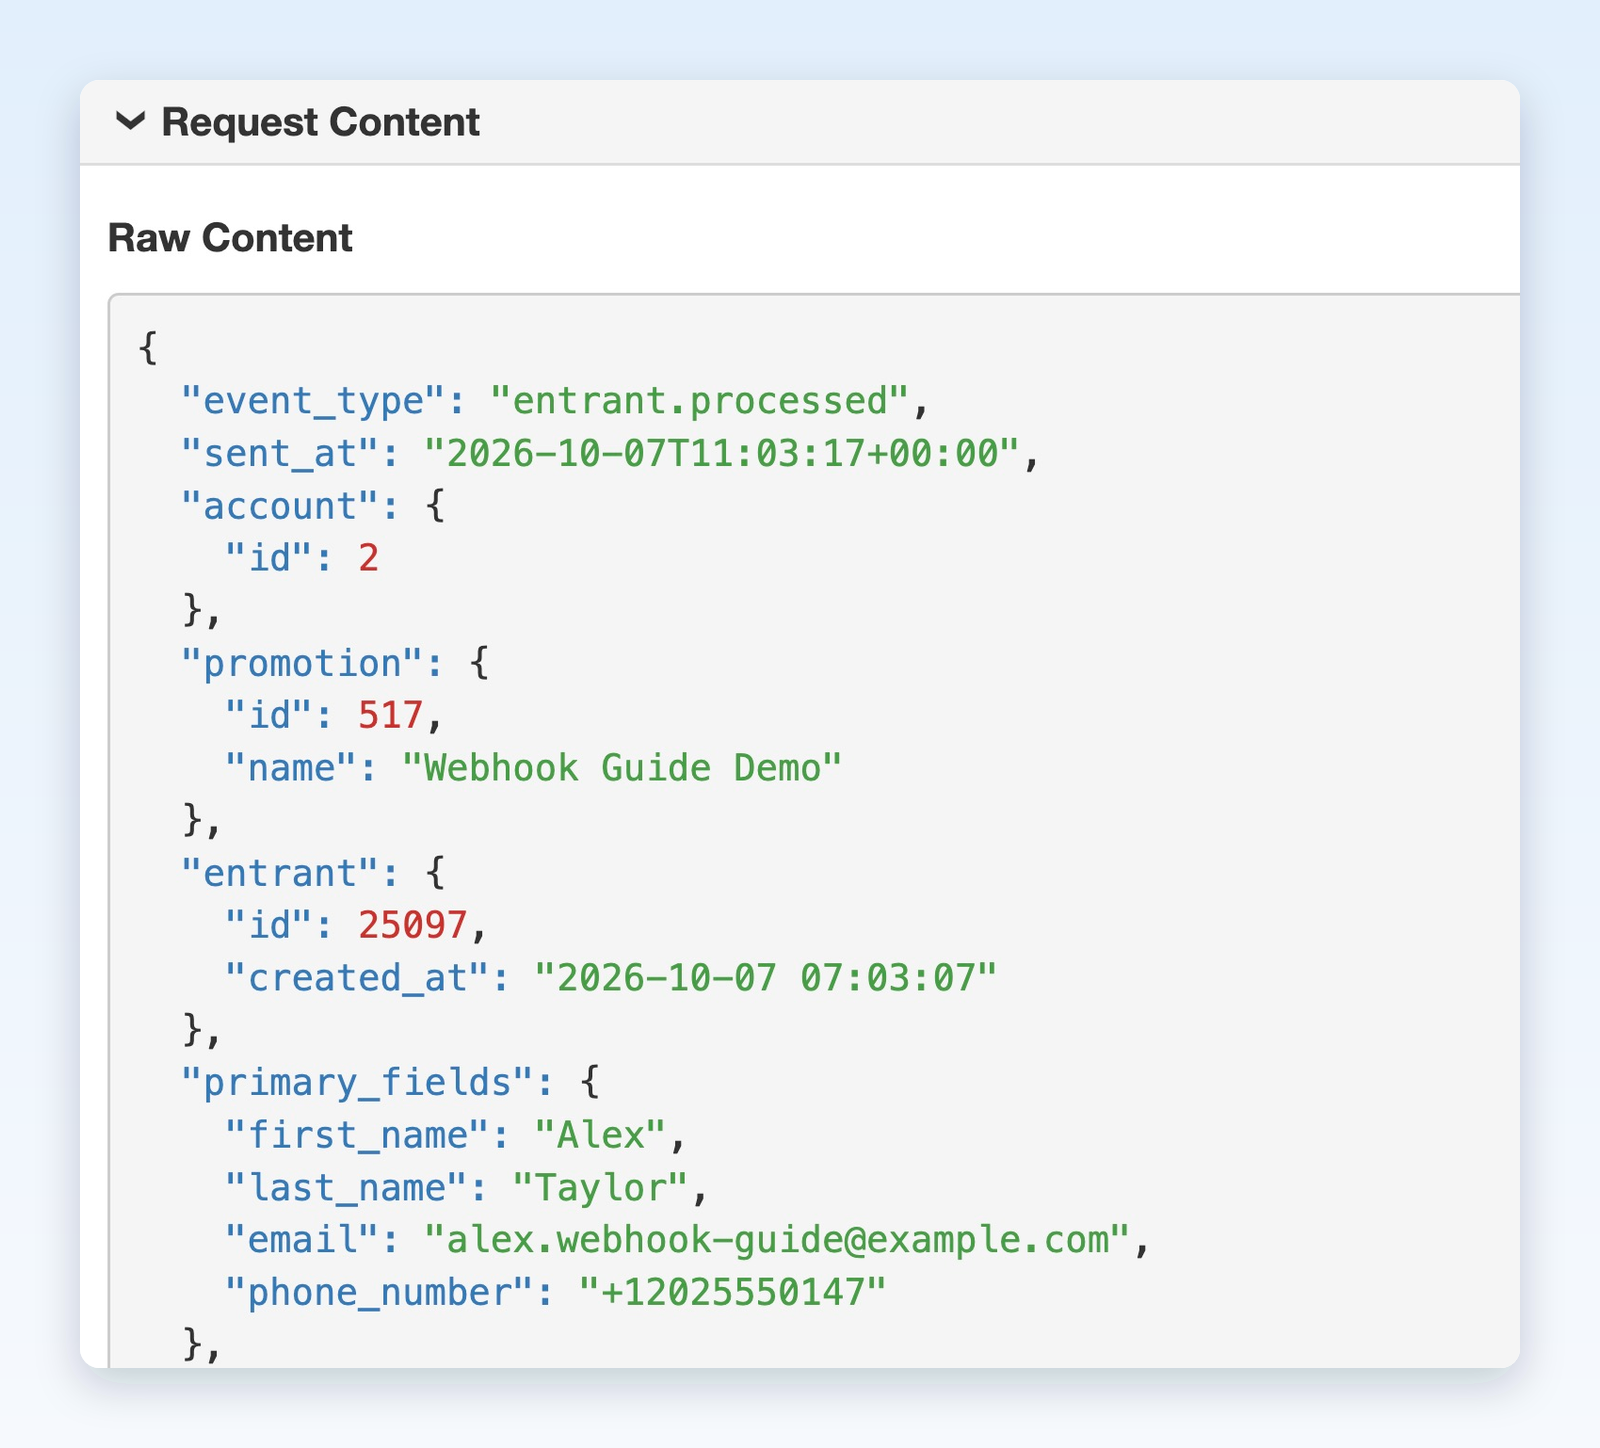Click the "event_type" key
The width and height of the screenshot is (1600, 1448).
click(x=312, y=401)
